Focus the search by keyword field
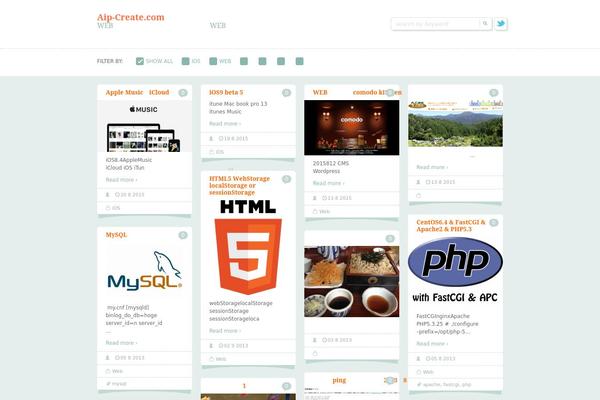The image size is (600, 400). 435,24
